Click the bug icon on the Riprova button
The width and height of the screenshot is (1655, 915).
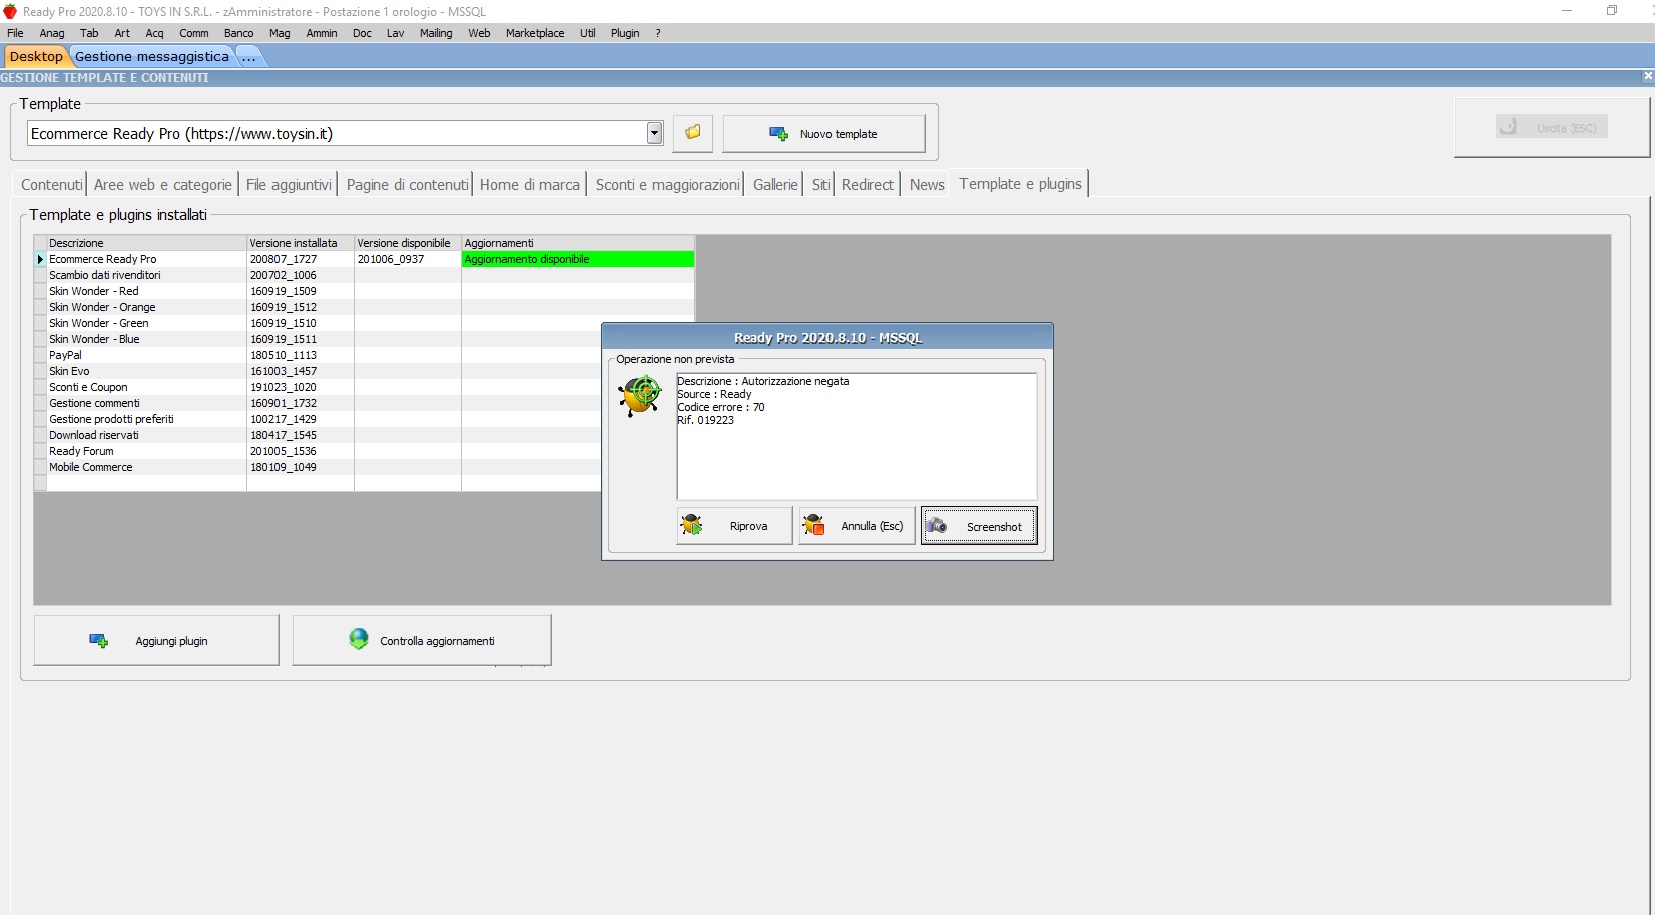point(694,525)
